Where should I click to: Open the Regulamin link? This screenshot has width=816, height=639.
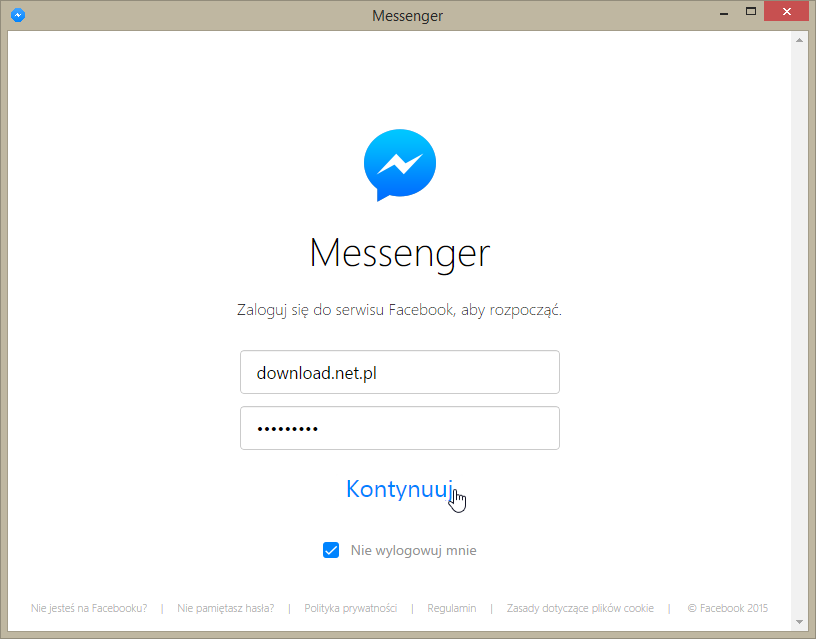click(x=452, y=608)
